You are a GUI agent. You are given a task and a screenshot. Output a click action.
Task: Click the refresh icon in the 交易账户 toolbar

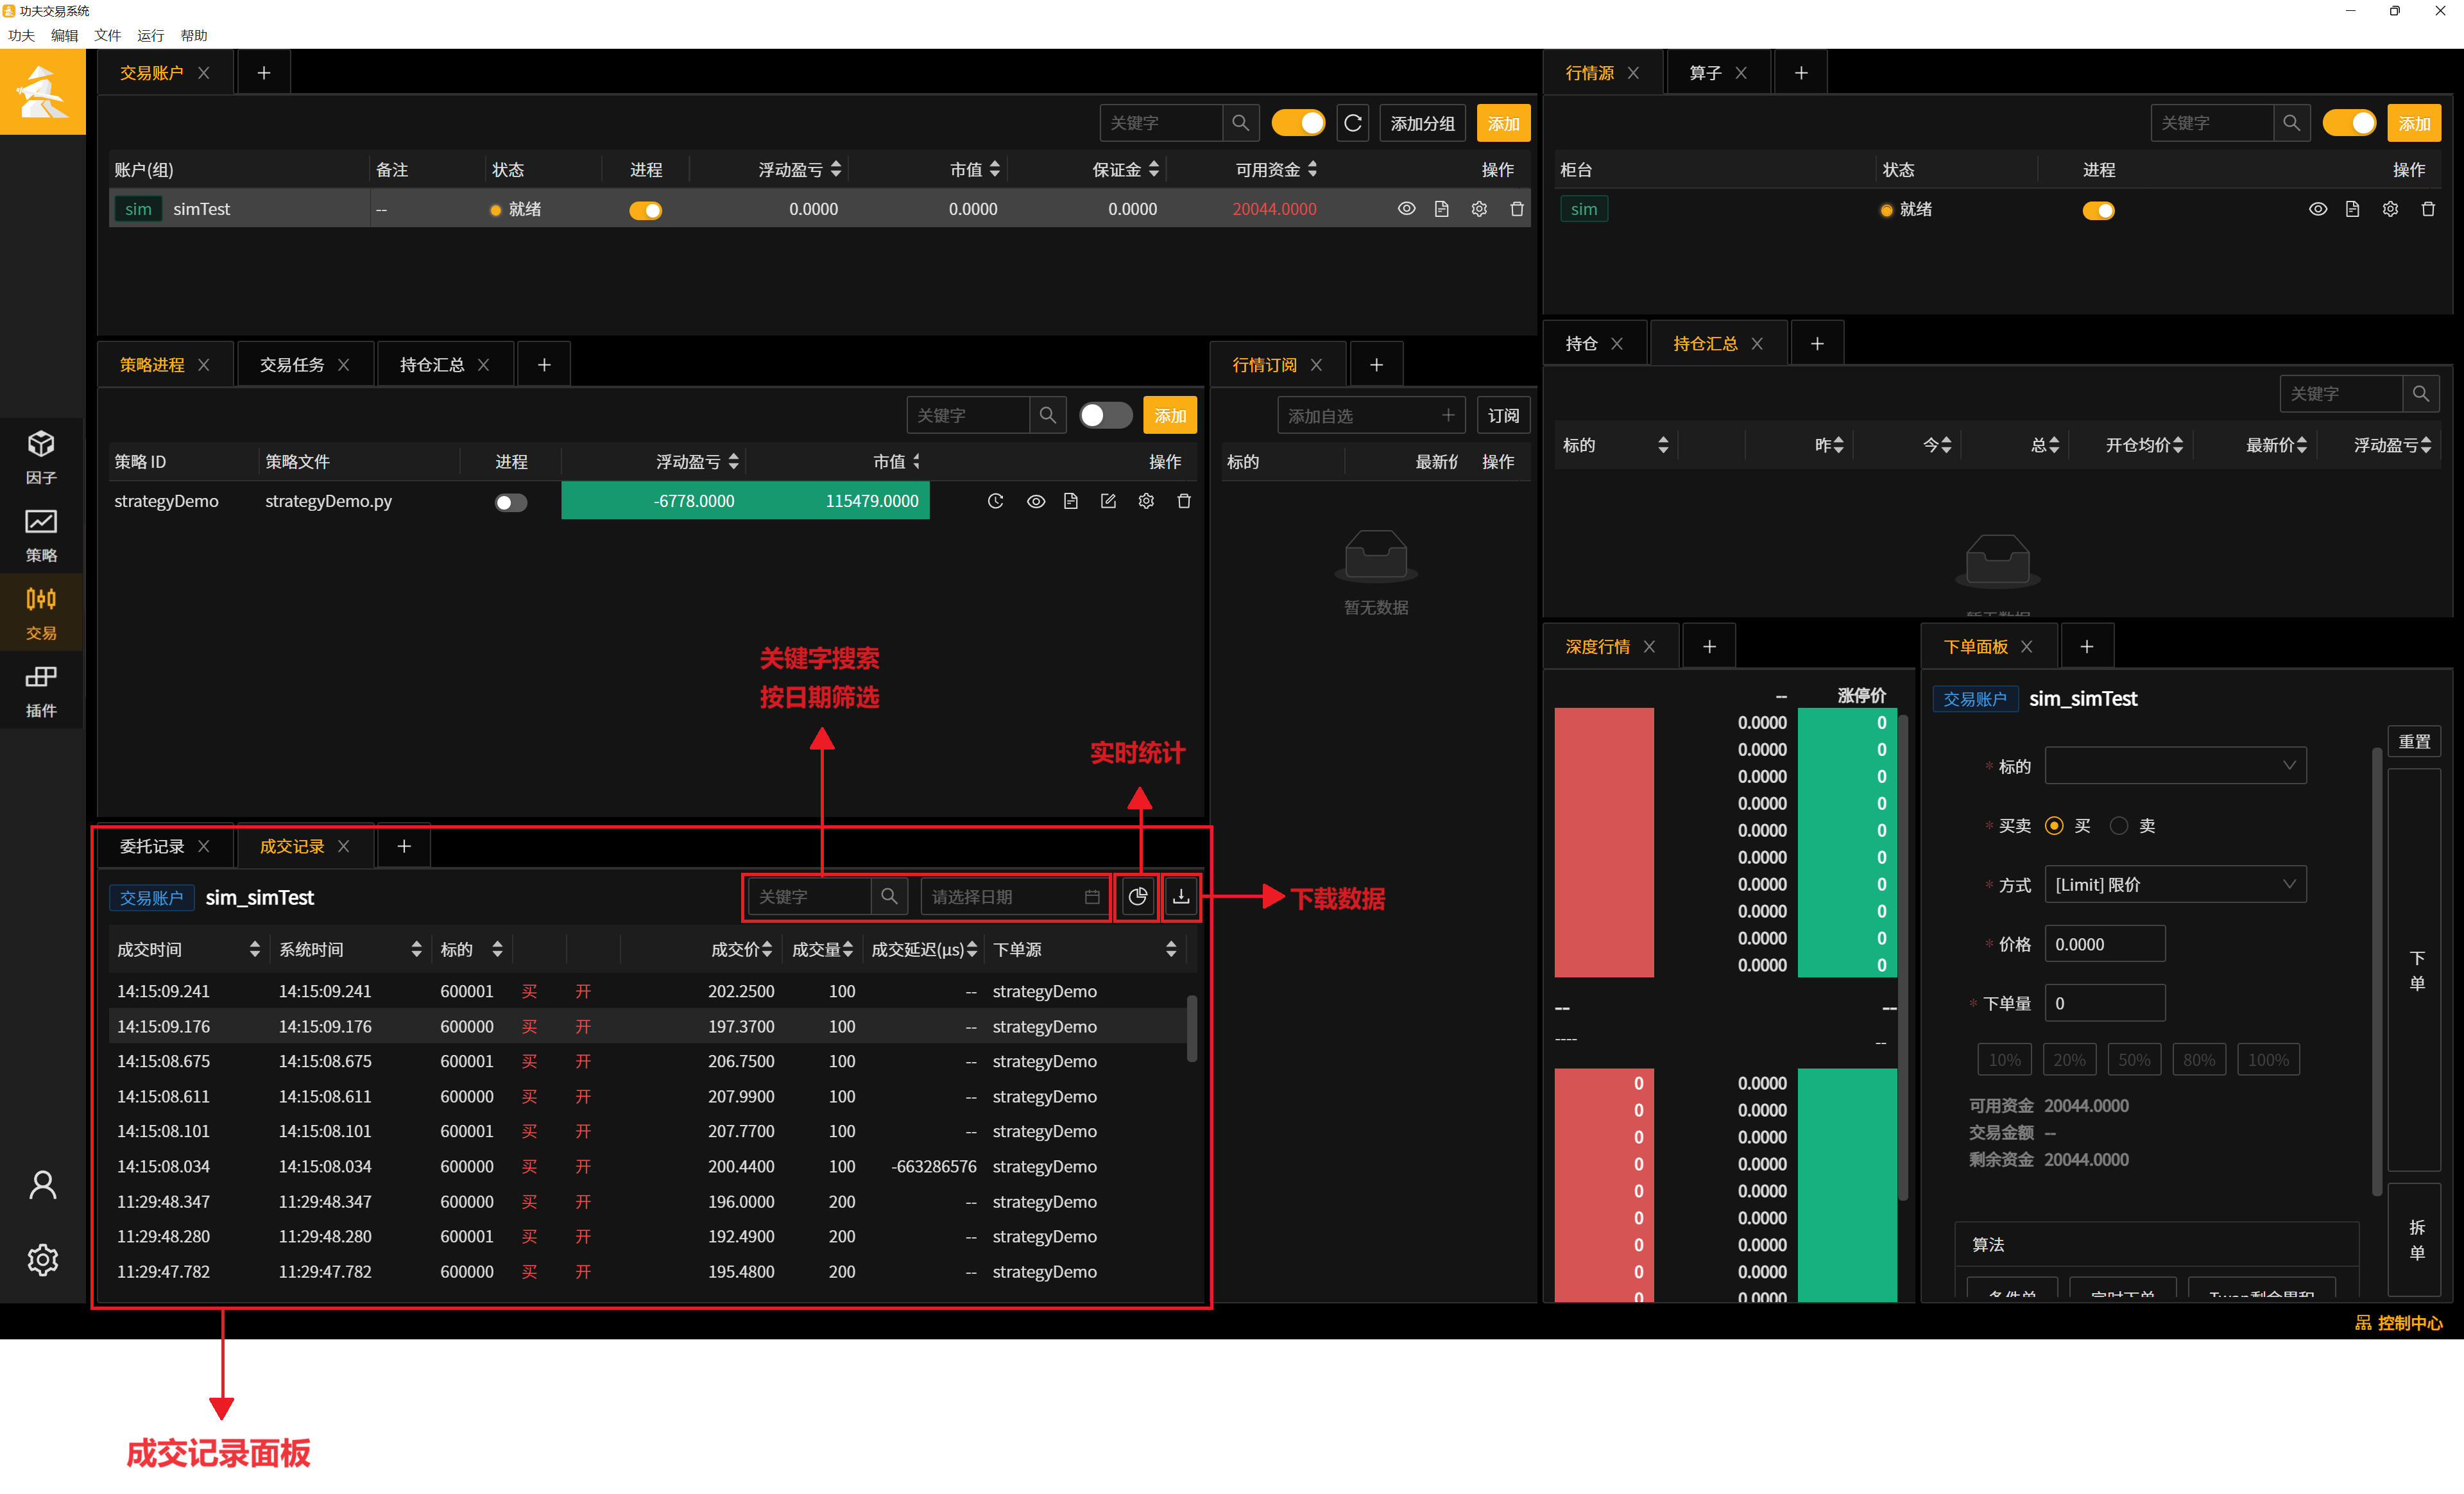click(x=1353, y=123)
